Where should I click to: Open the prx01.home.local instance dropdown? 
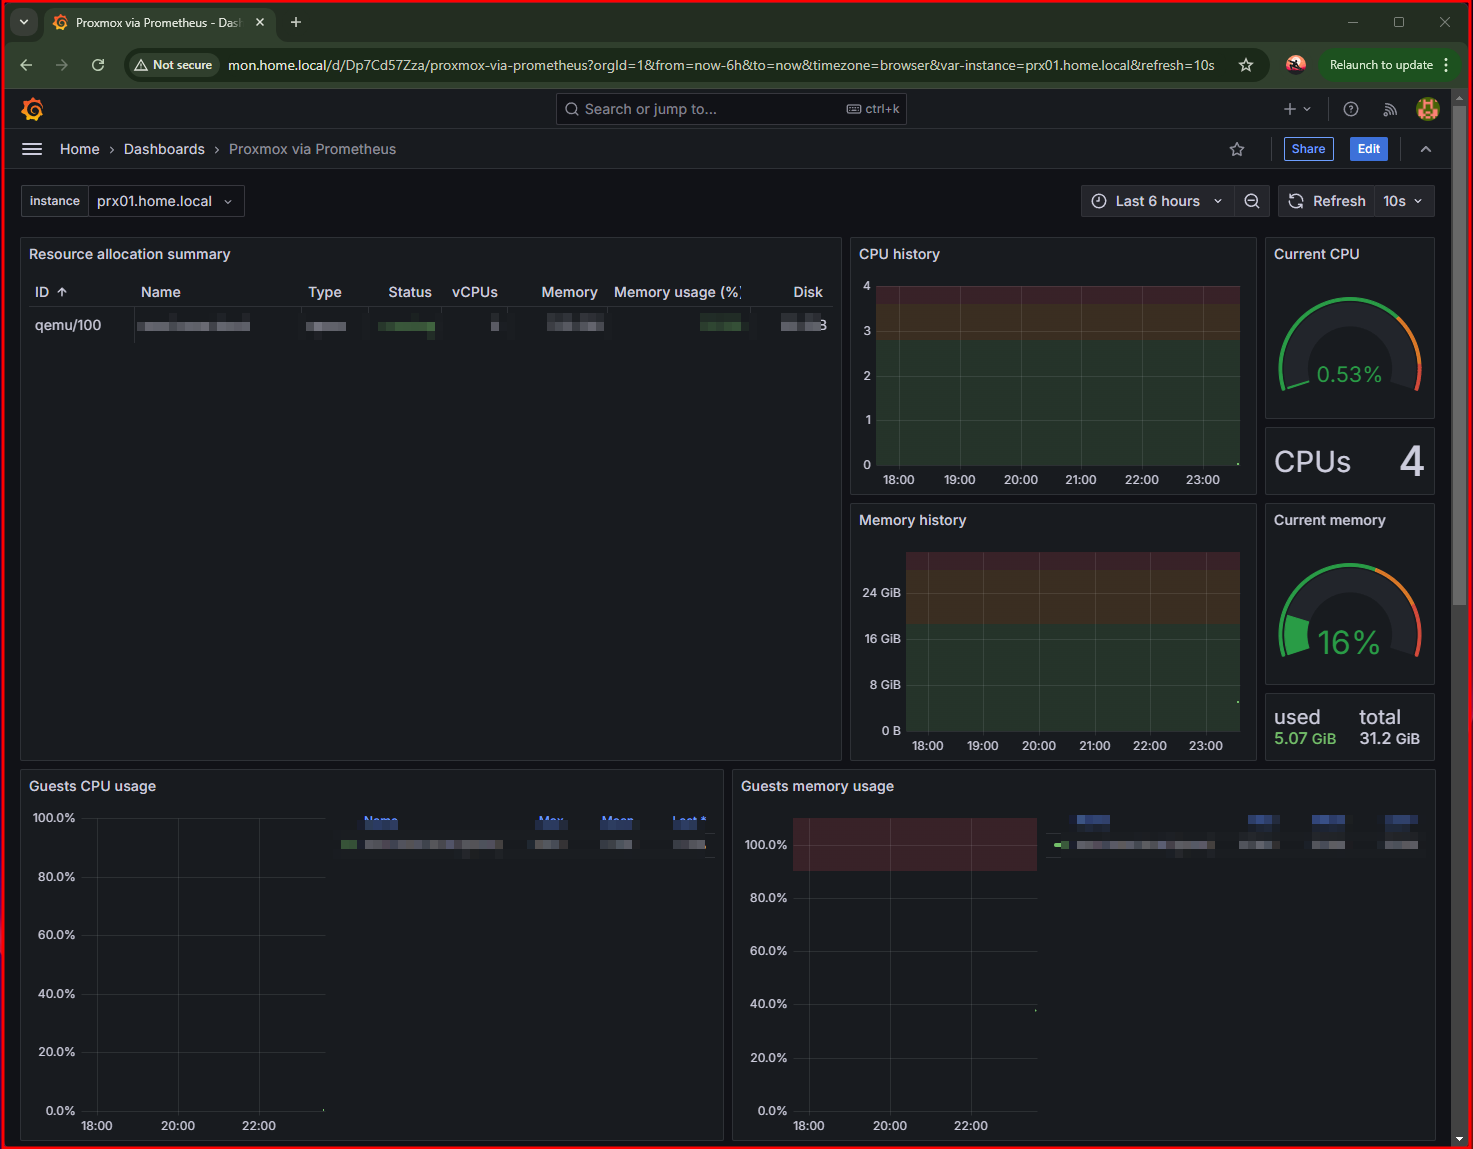pos(166,201)
